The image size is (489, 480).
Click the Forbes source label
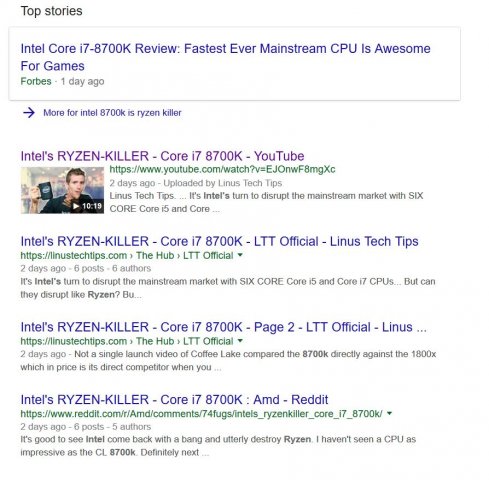[36, 81]
